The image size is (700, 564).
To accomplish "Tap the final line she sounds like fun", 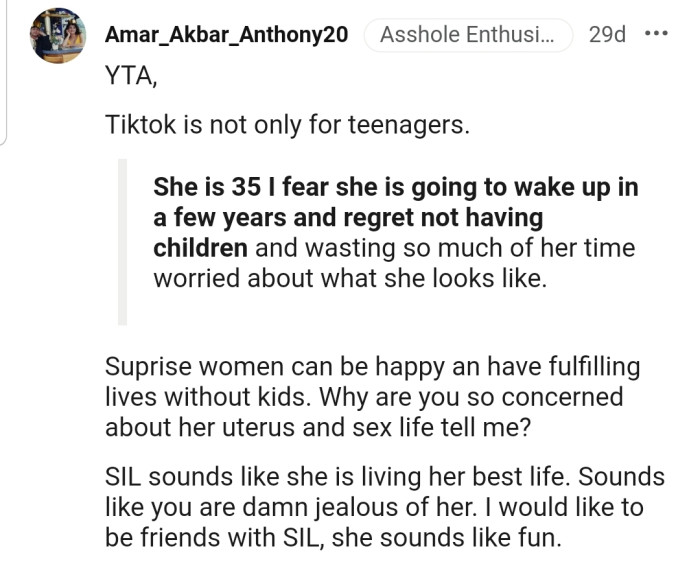I will (446, 538).
